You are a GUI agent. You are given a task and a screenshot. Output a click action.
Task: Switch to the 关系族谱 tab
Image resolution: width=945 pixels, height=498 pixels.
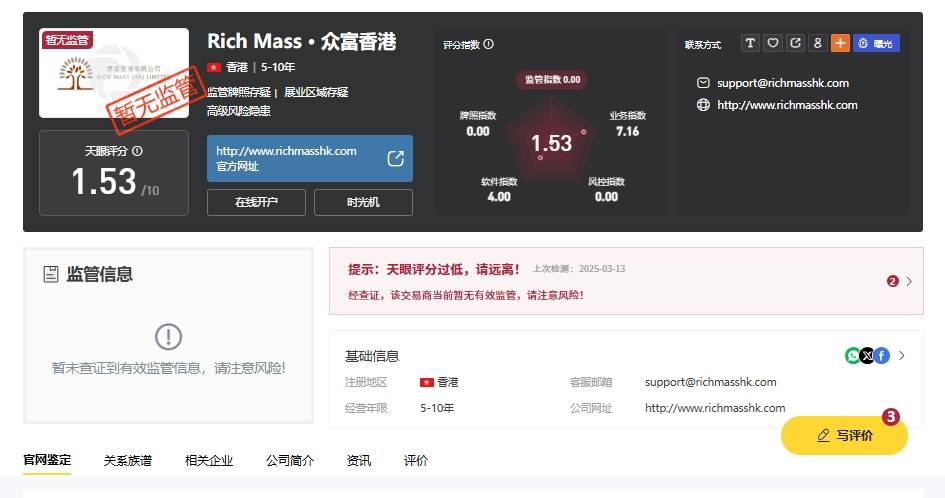point(128,461)
